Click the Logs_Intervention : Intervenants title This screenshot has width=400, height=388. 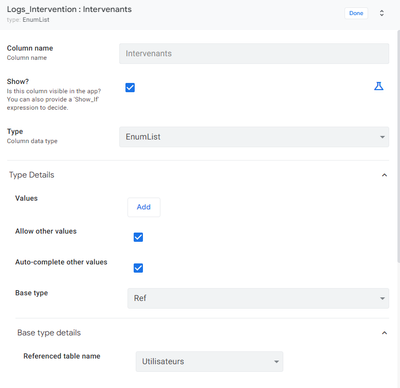(69, 9)
